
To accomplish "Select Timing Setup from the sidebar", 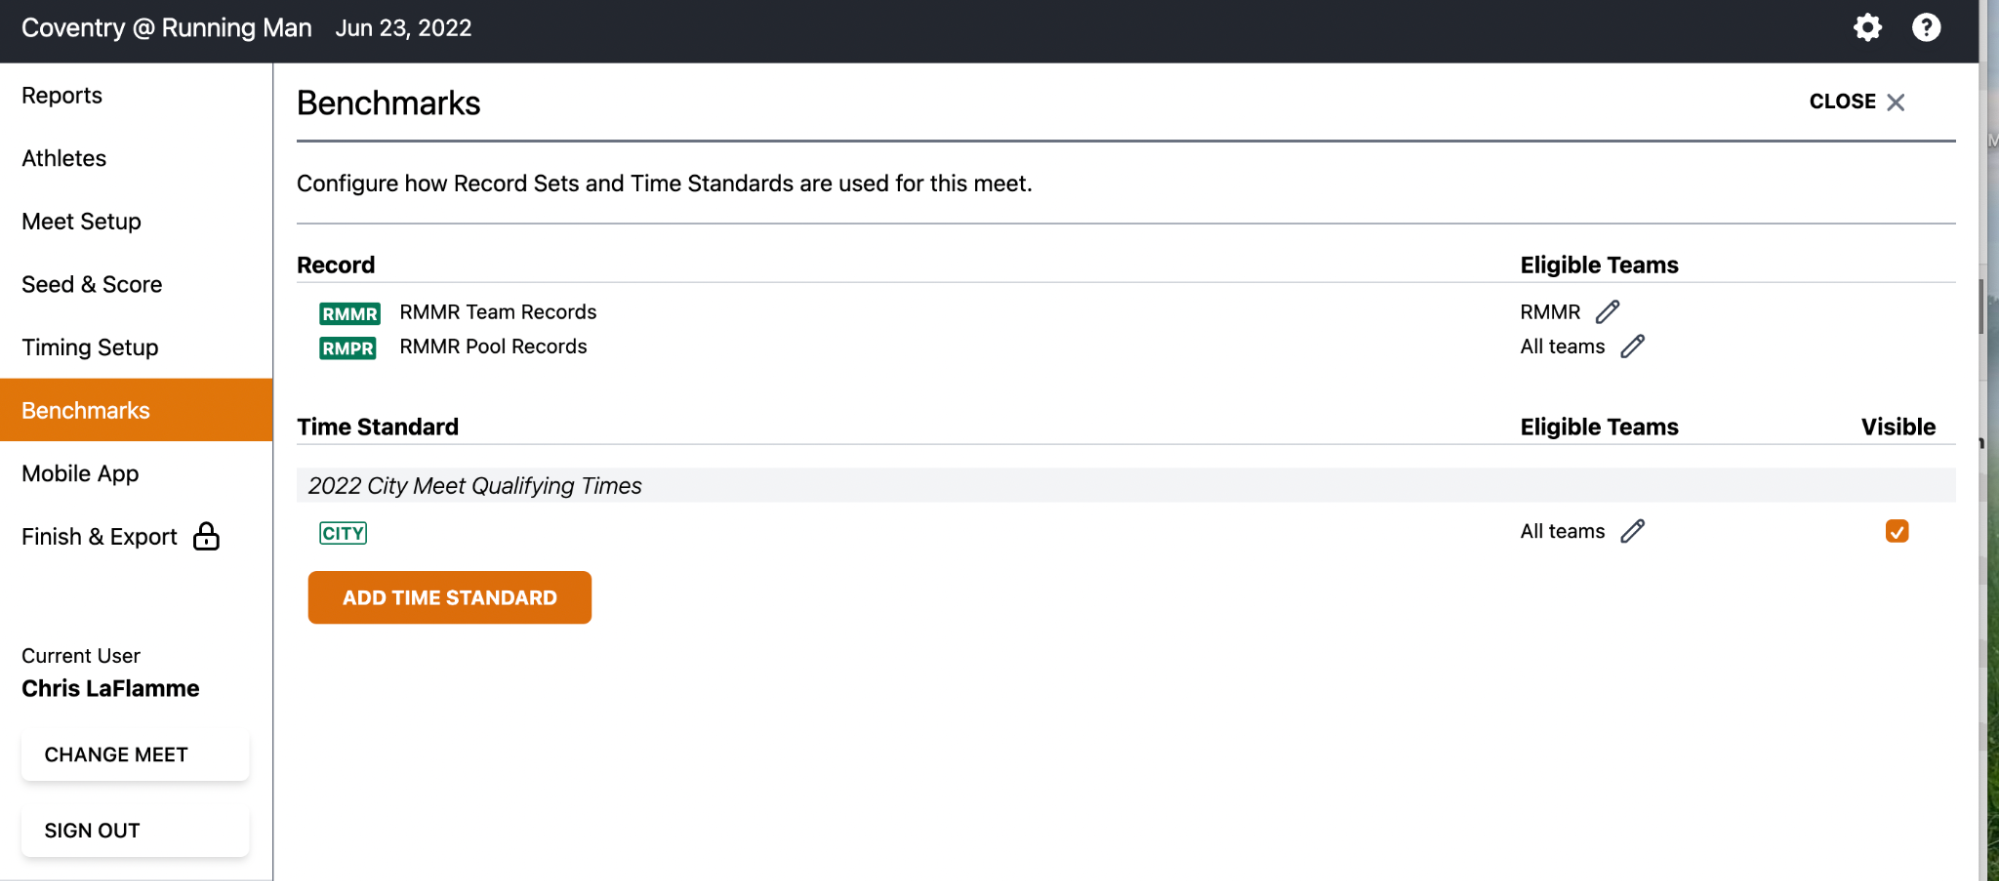I will [x=90, y=348].
